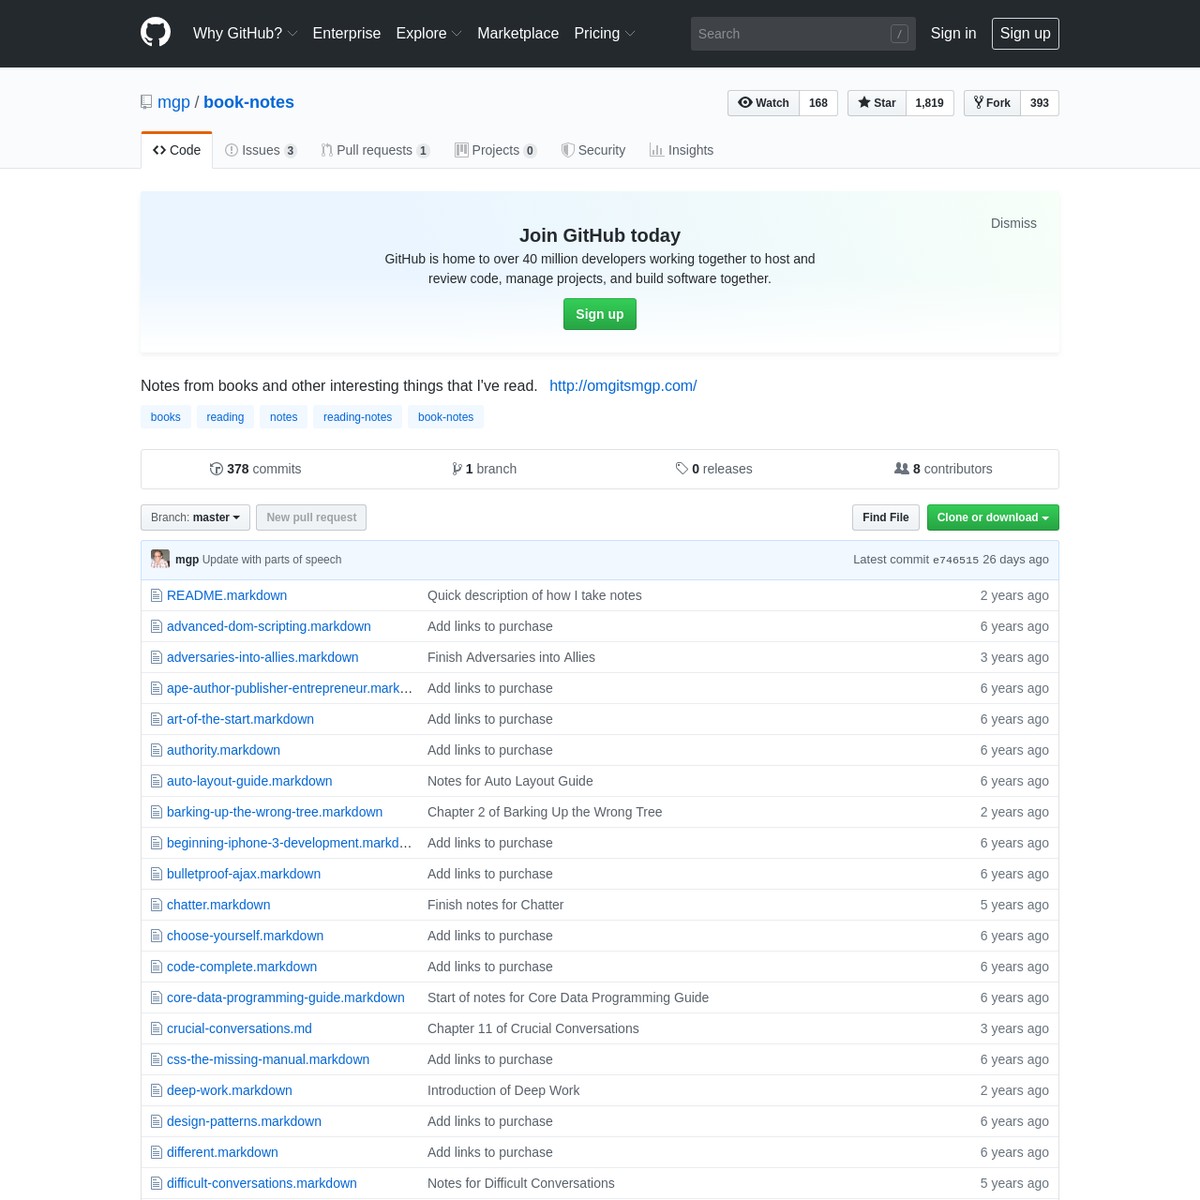
Task: Click the Find File button
Action: tap(885, 517)
